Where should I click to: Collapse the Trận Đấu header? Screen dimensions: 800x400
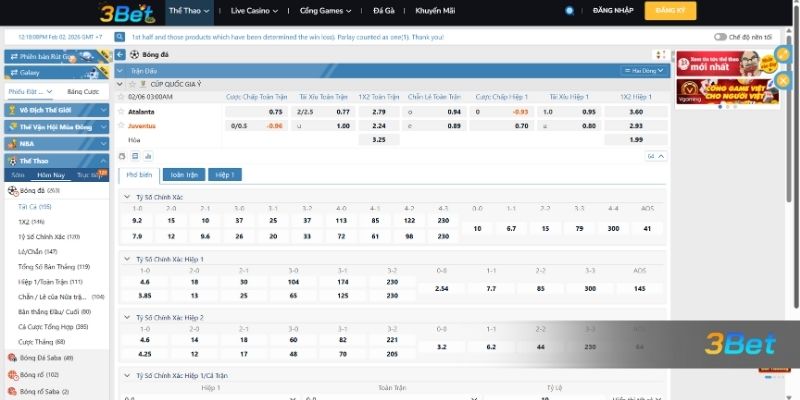[x=120, y=71]
